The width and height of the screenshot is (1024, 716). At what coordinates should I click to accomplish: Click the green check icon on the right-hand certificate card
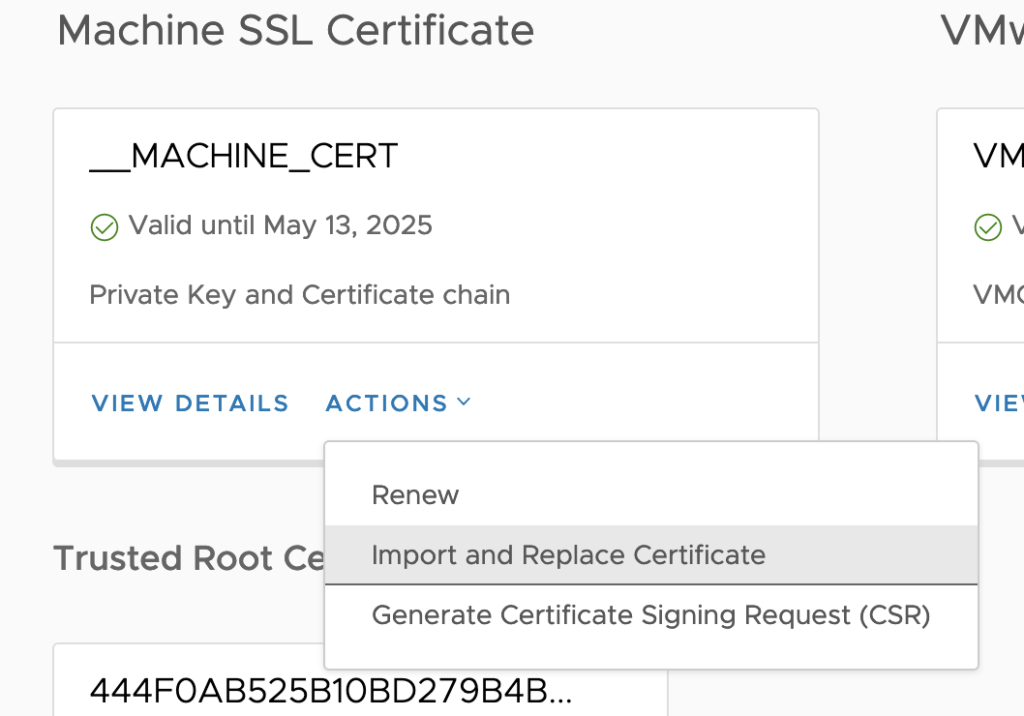pyautogui.click(x=988, y=227)
